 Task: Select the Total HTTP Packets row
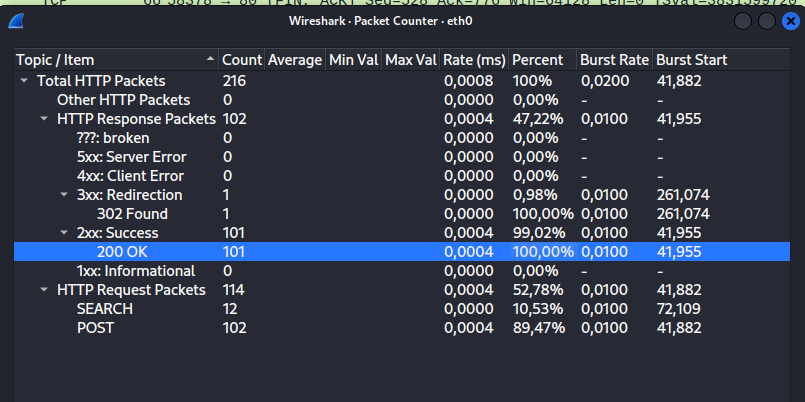point(402,81)
